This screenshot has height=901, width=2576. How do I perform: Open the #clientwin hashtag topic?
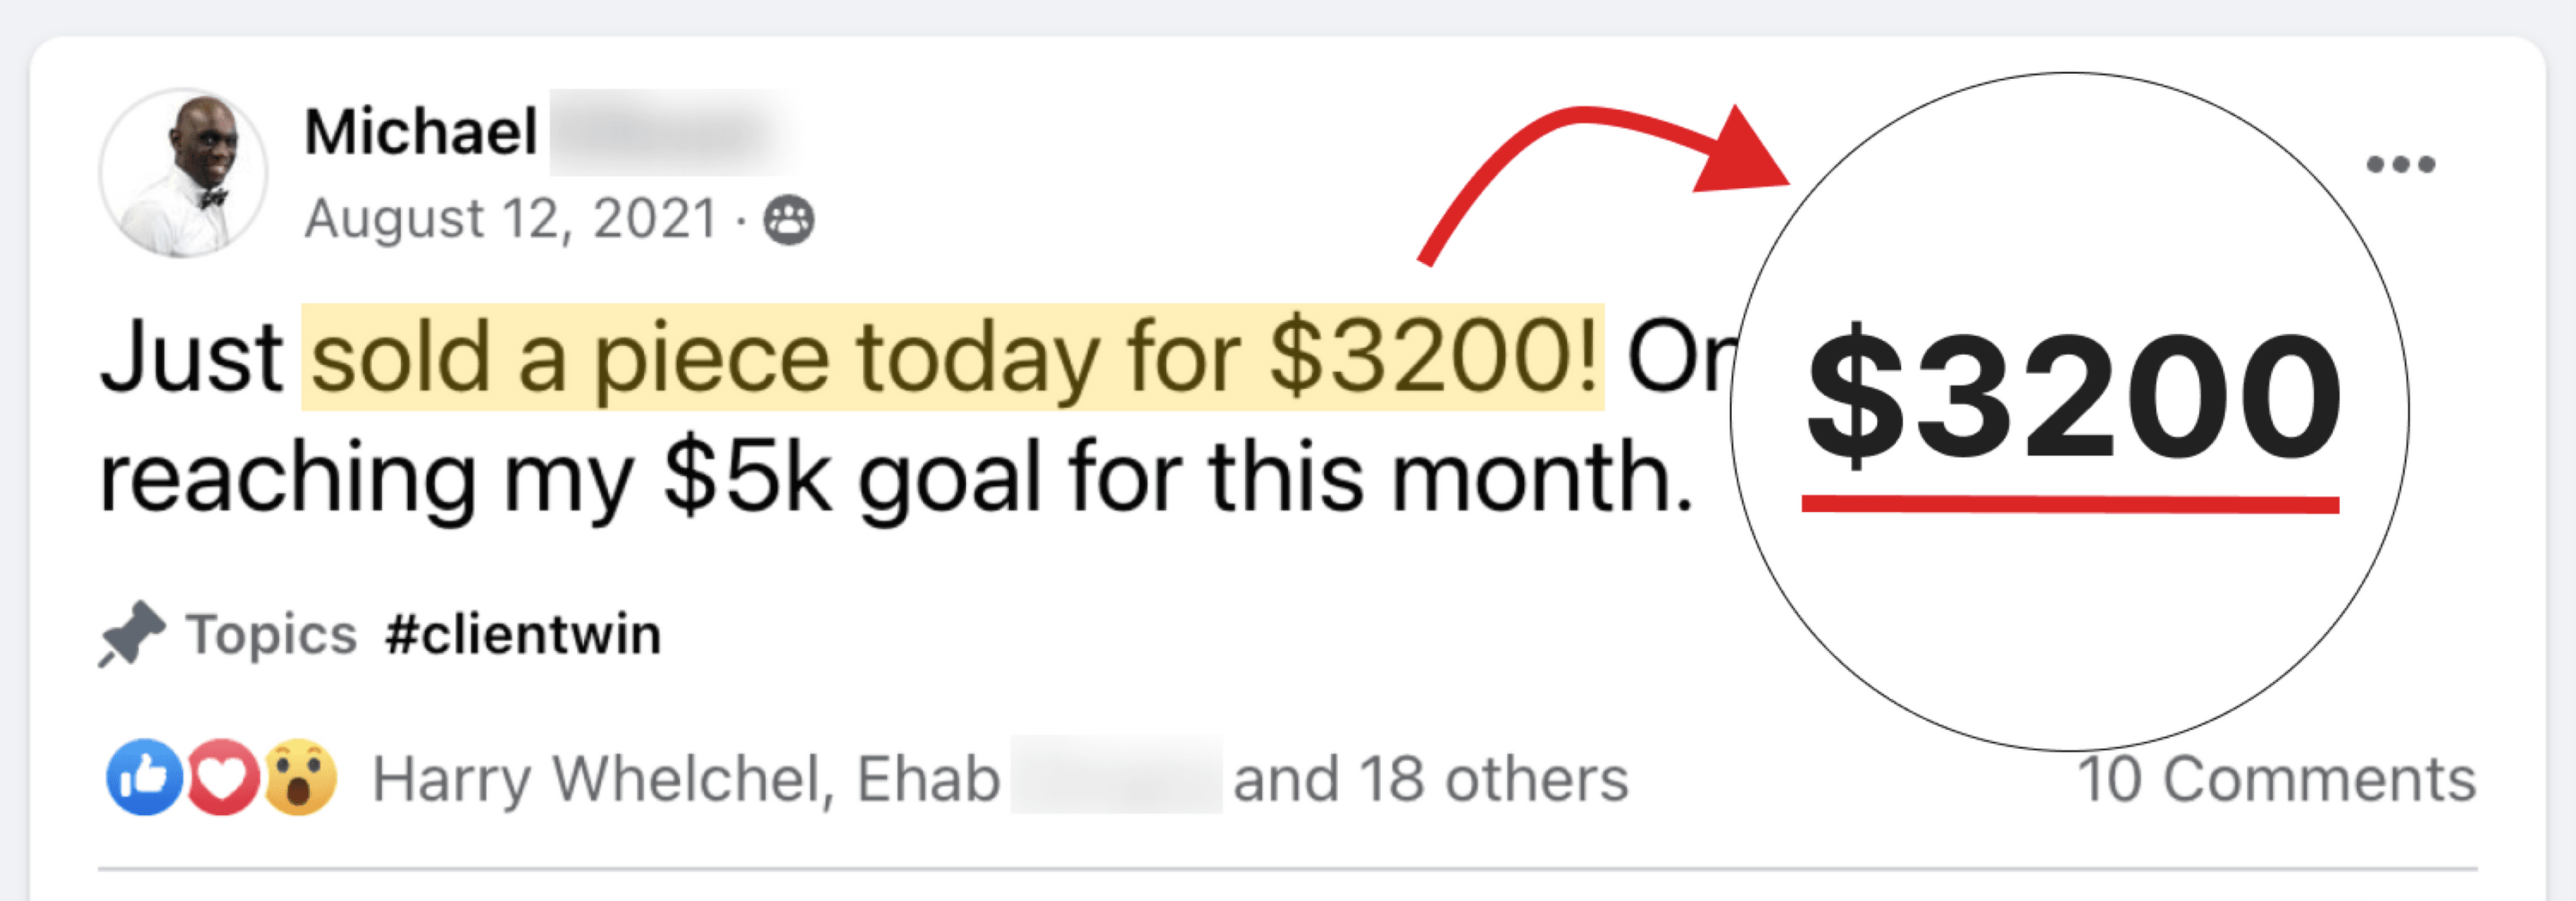tap(523, 635)
